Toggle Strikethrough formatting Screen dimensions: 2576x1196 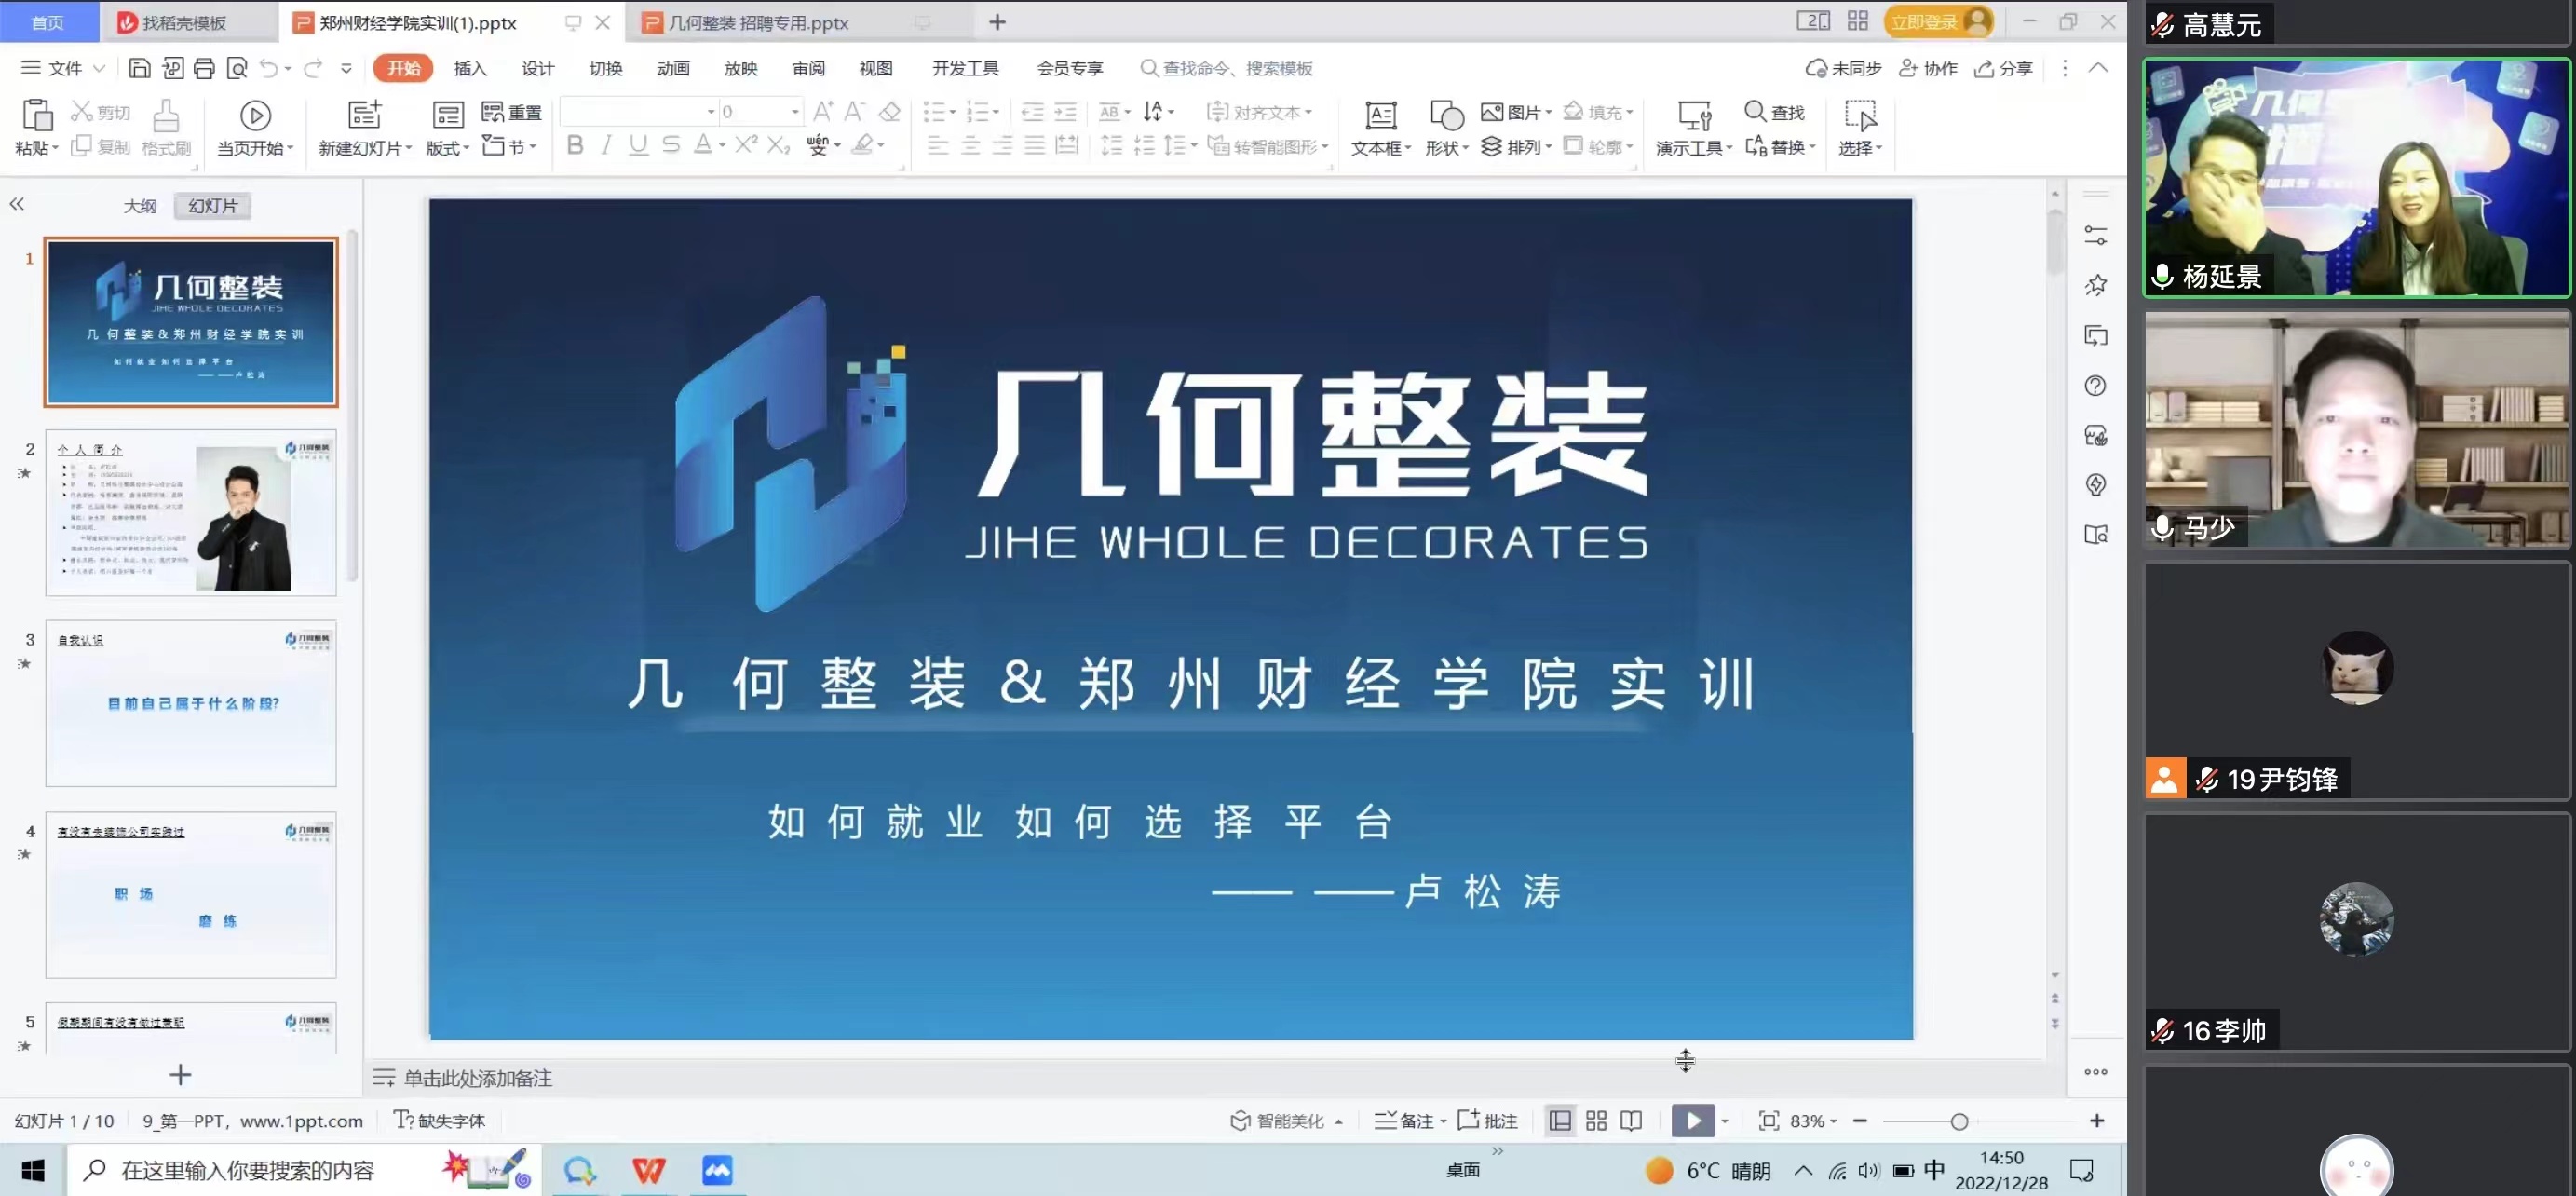[671, 145]
